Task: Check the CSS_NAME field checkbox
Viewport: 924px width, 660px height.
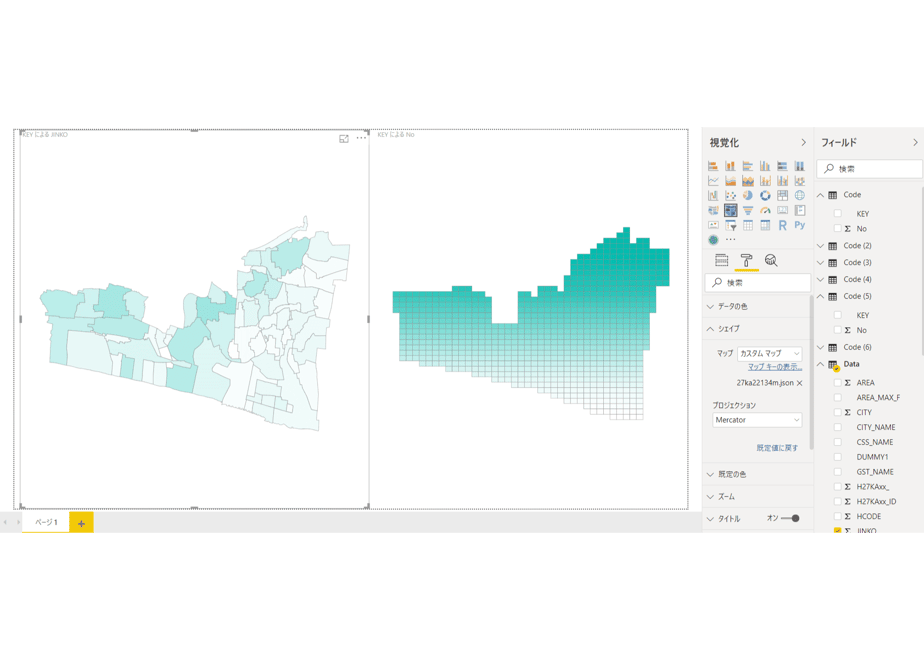Action: (x=837, y=442)
